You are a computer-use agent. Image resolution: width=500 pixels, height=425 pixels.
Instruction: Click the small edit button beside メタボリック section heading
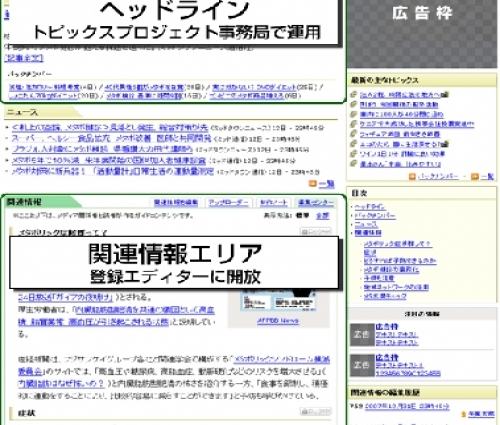pos(315,231)
